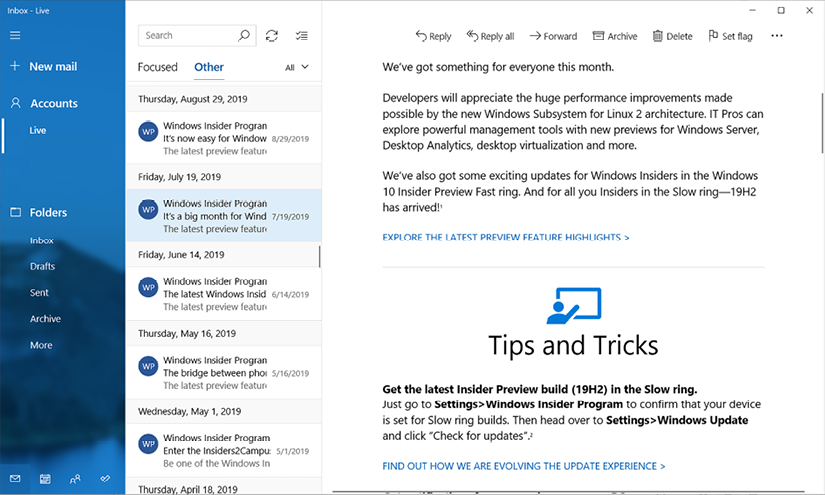Click the Thursday, August 29, 2019 header

(224, 99)
